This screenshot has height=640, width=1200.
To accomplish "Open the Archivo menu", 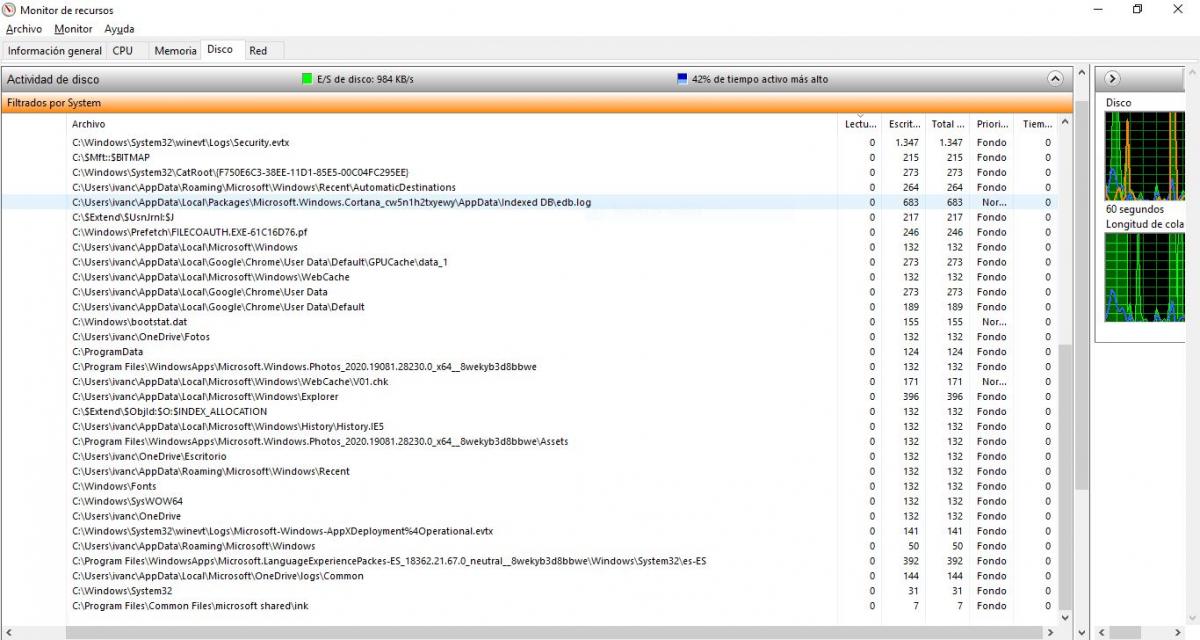I will pyautogui.click(x=24, y=29).
